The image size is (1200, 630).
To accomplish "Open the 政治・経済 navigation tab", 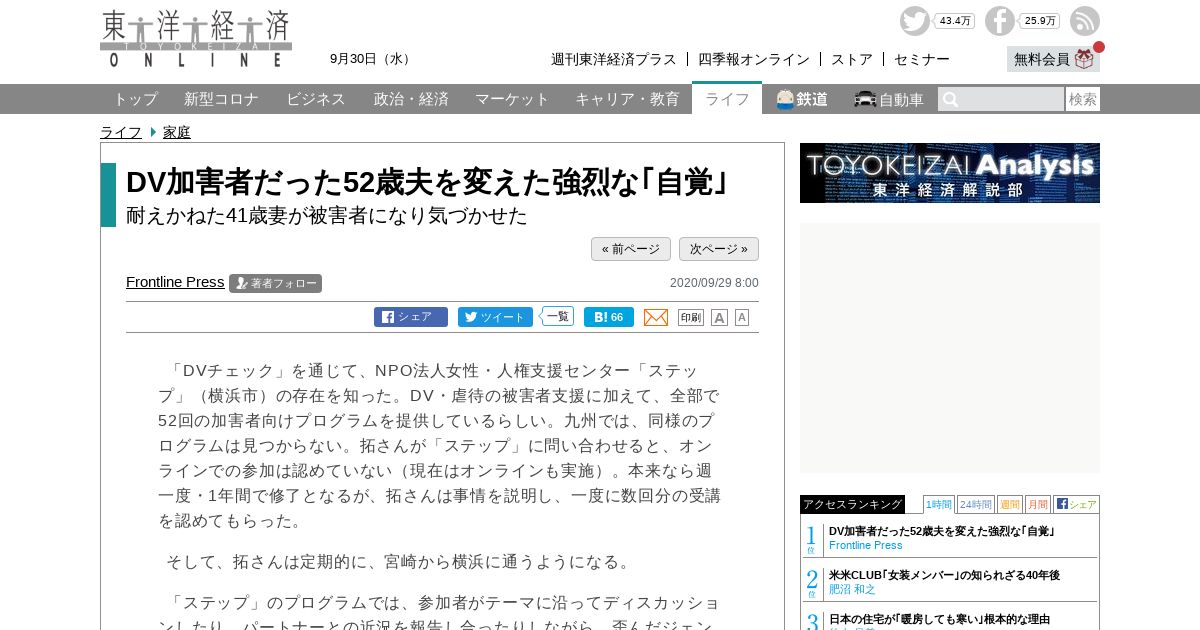I will (x=411, y=99).
